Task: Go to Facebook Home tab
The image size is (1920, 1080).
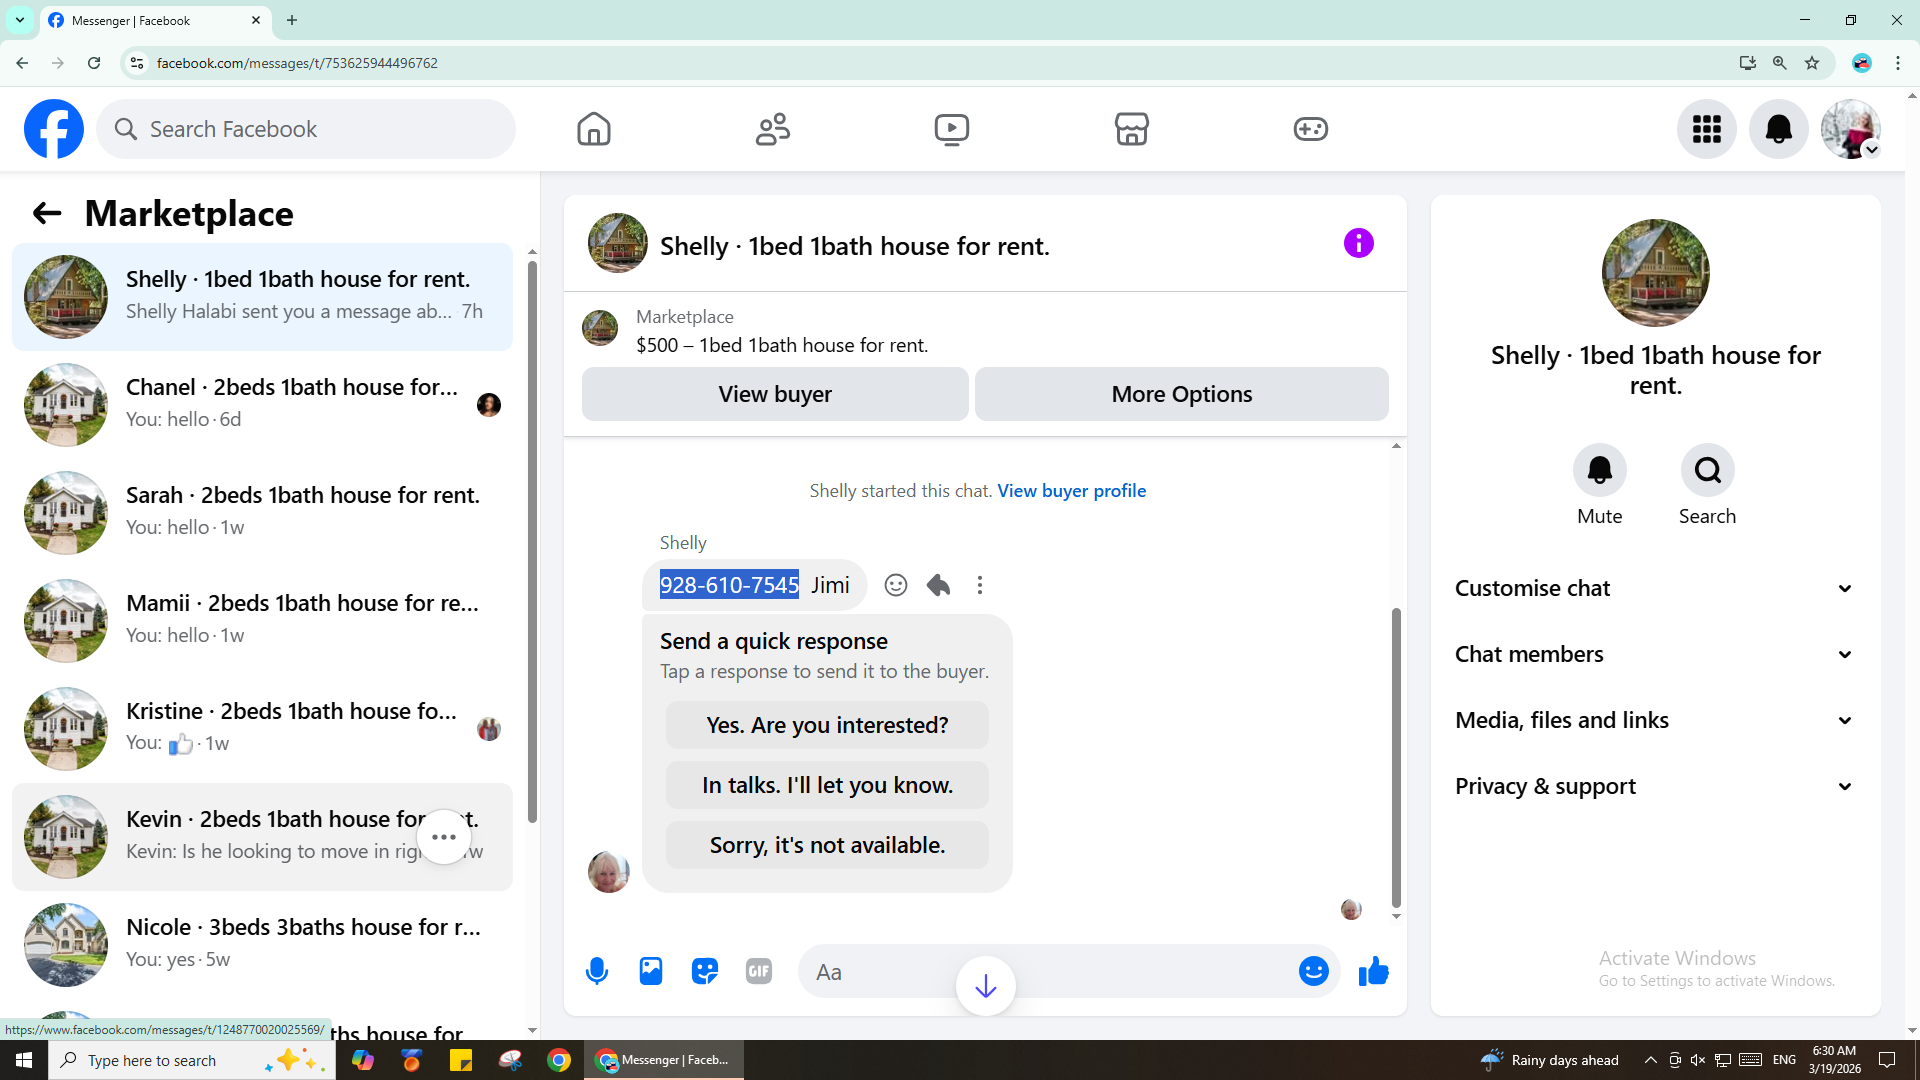Action: click(594, 129)
